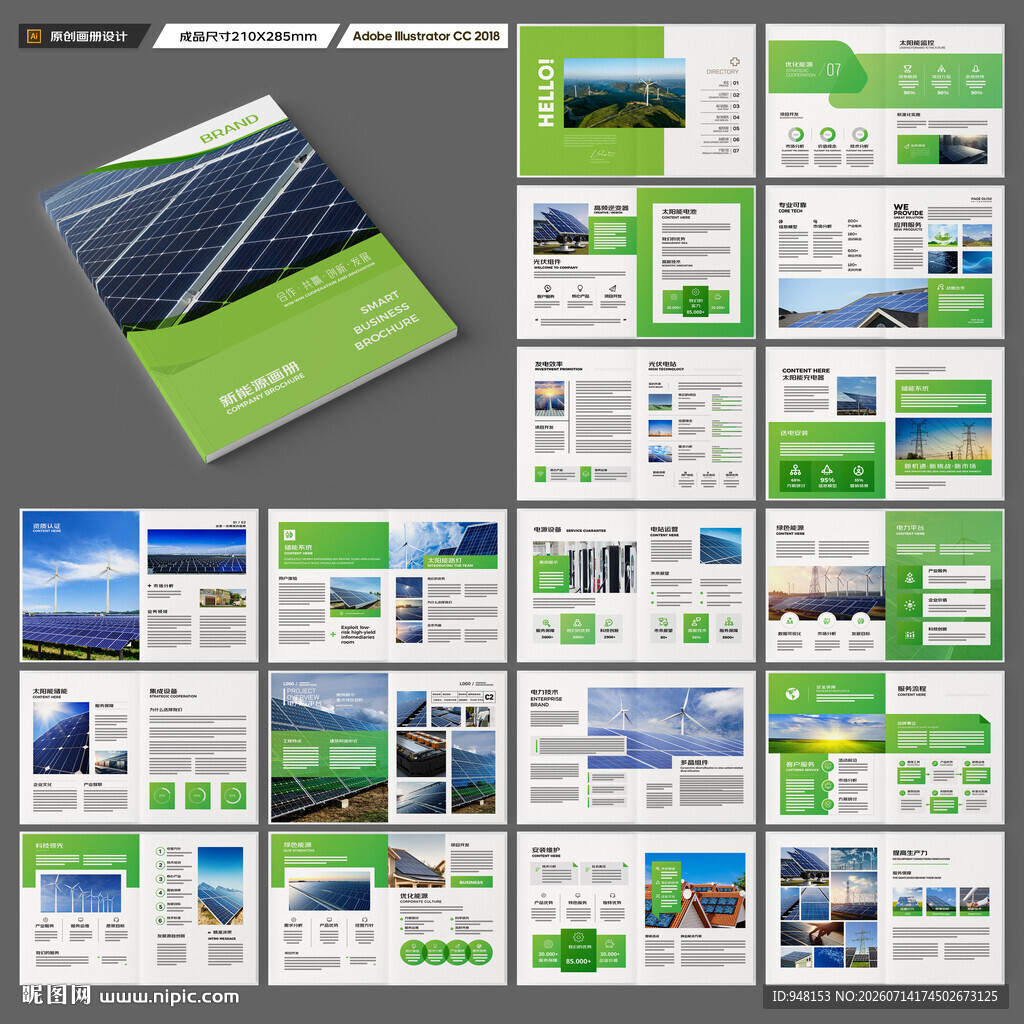Click the orange Ai Illustrator icon

coord(34,37)
